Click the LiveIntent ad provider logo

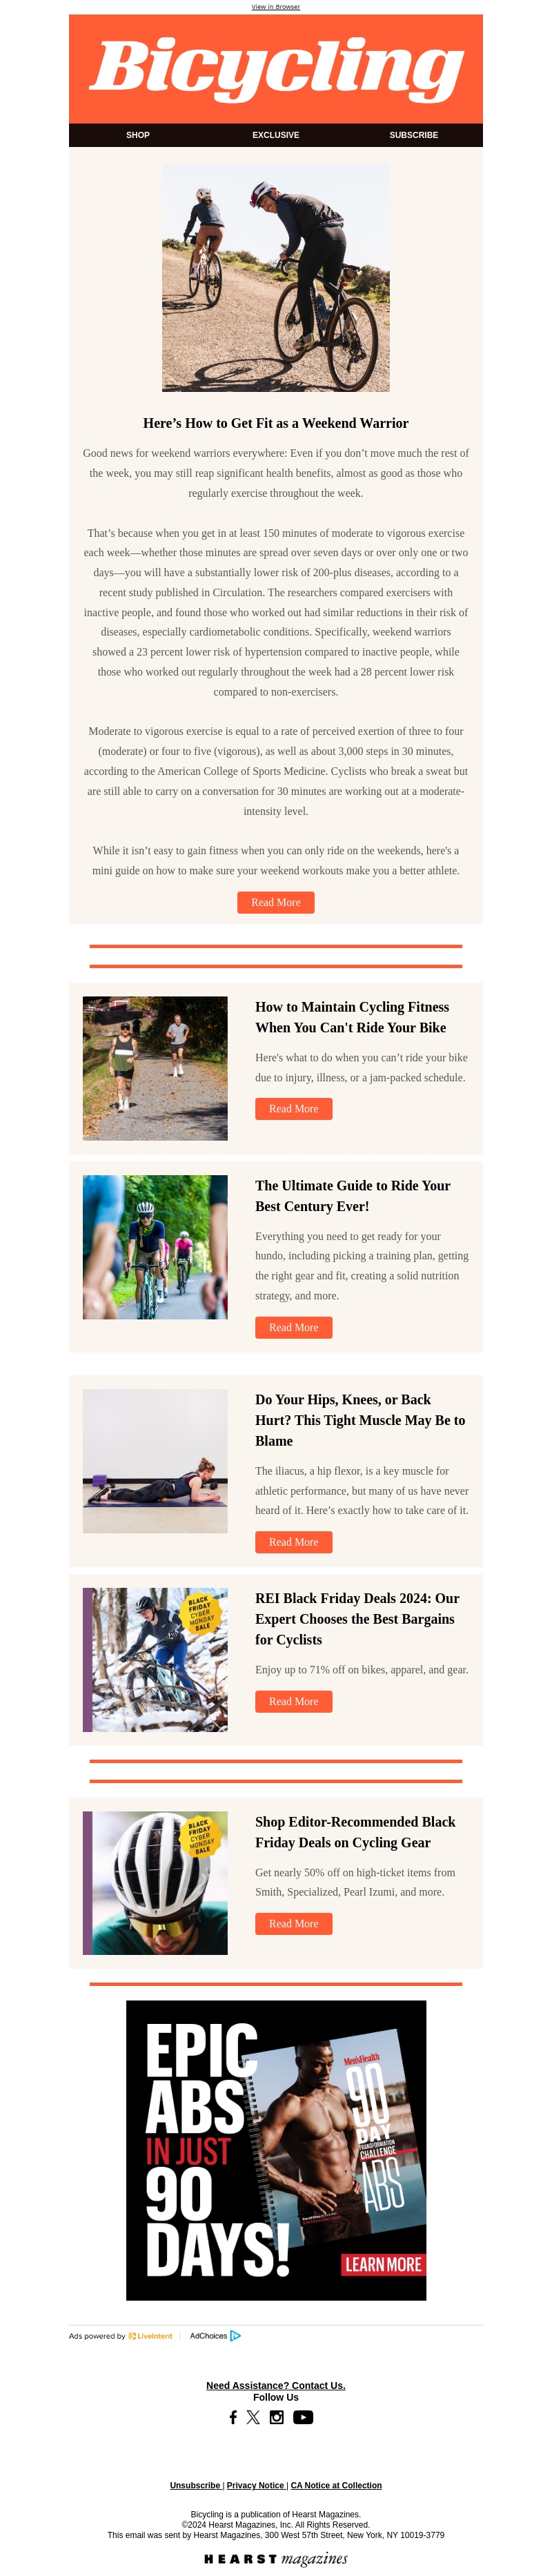(151, 2336)
